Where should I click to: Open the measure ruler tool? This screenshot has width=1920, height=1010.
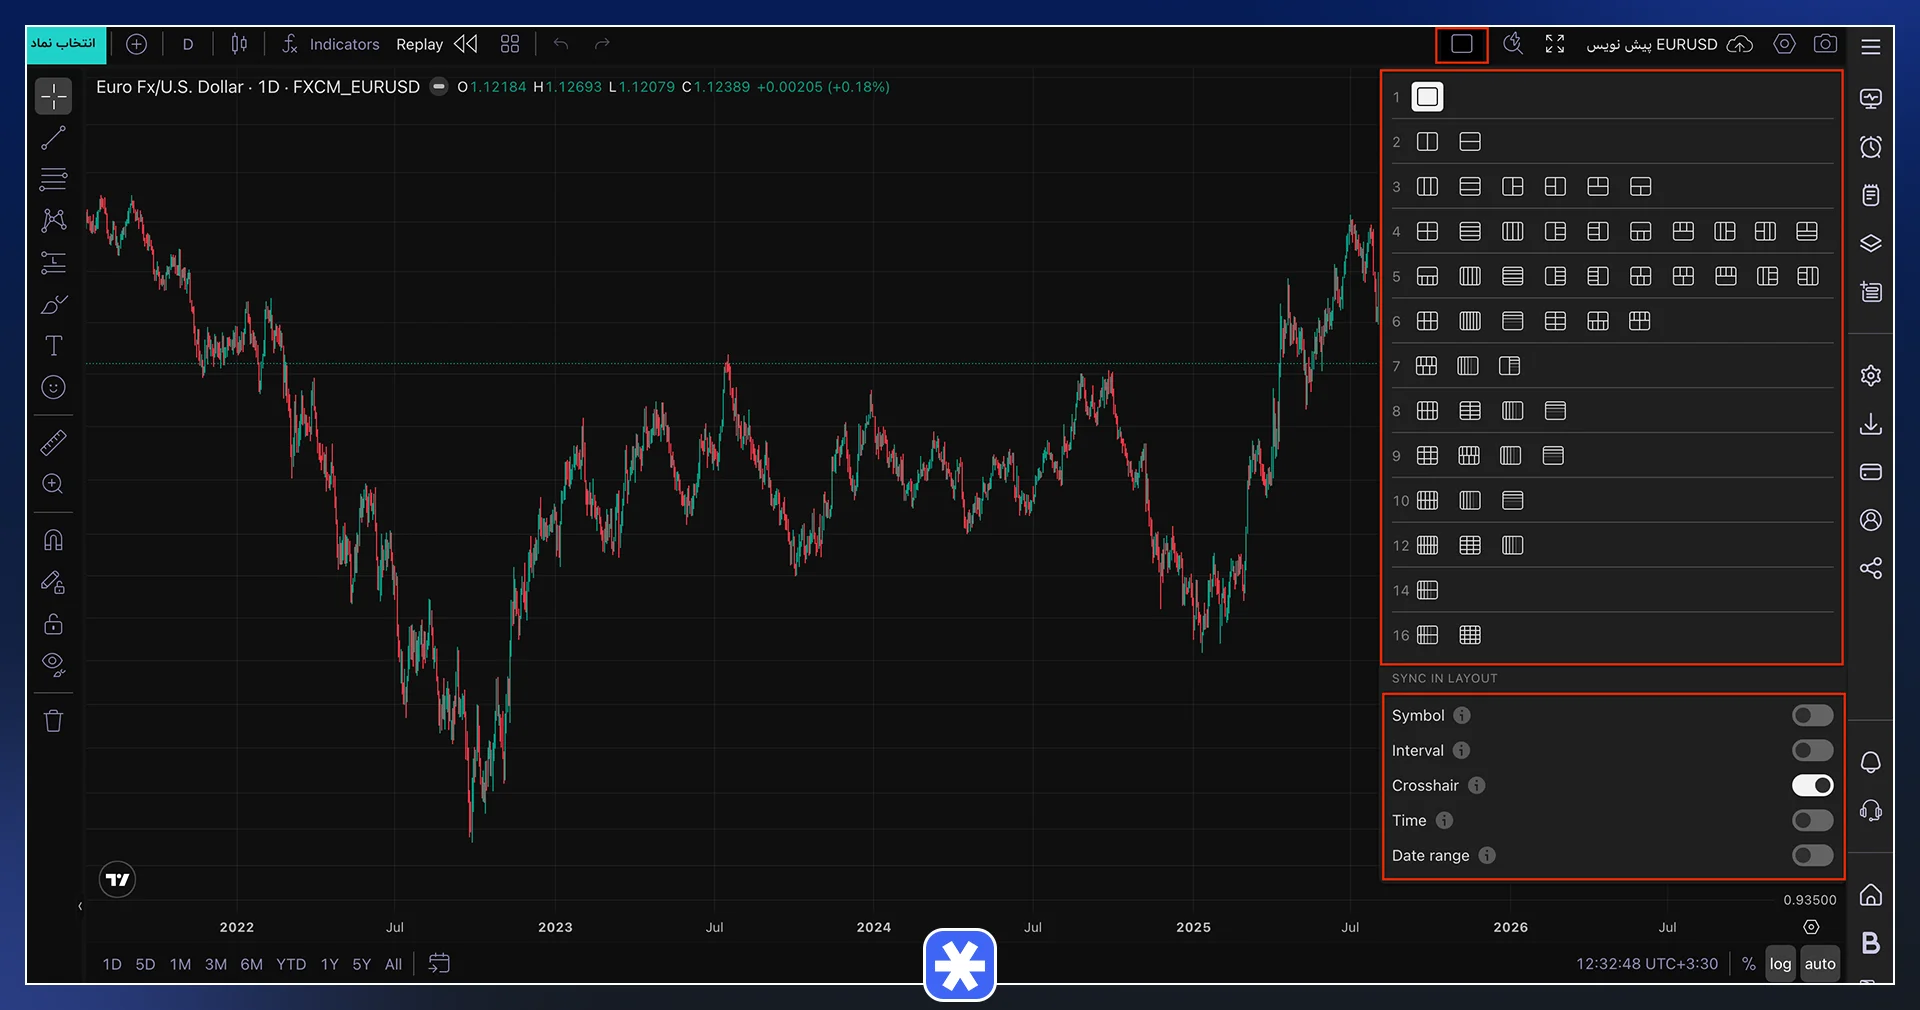click(53, 442)
